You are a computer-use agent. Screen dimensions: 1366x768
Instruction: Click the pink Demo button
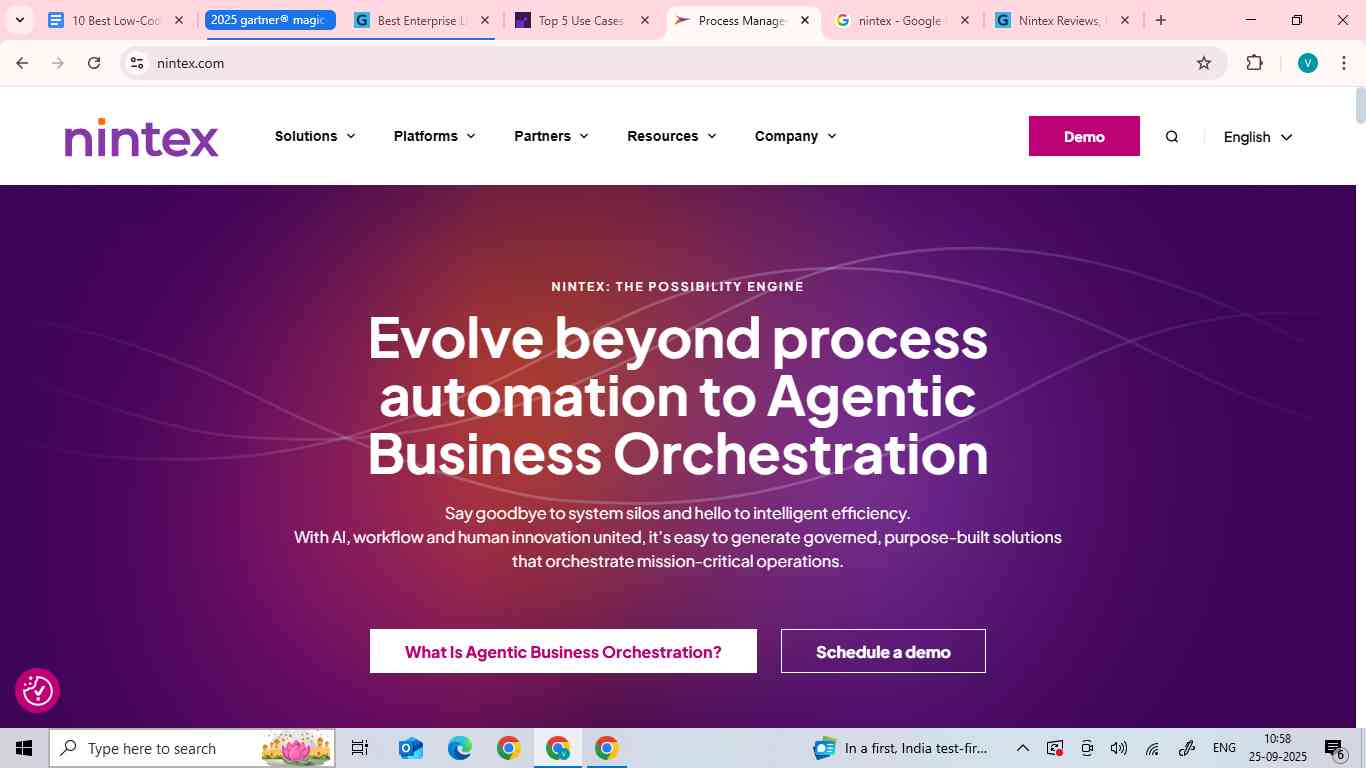(x=1084, y=136)
